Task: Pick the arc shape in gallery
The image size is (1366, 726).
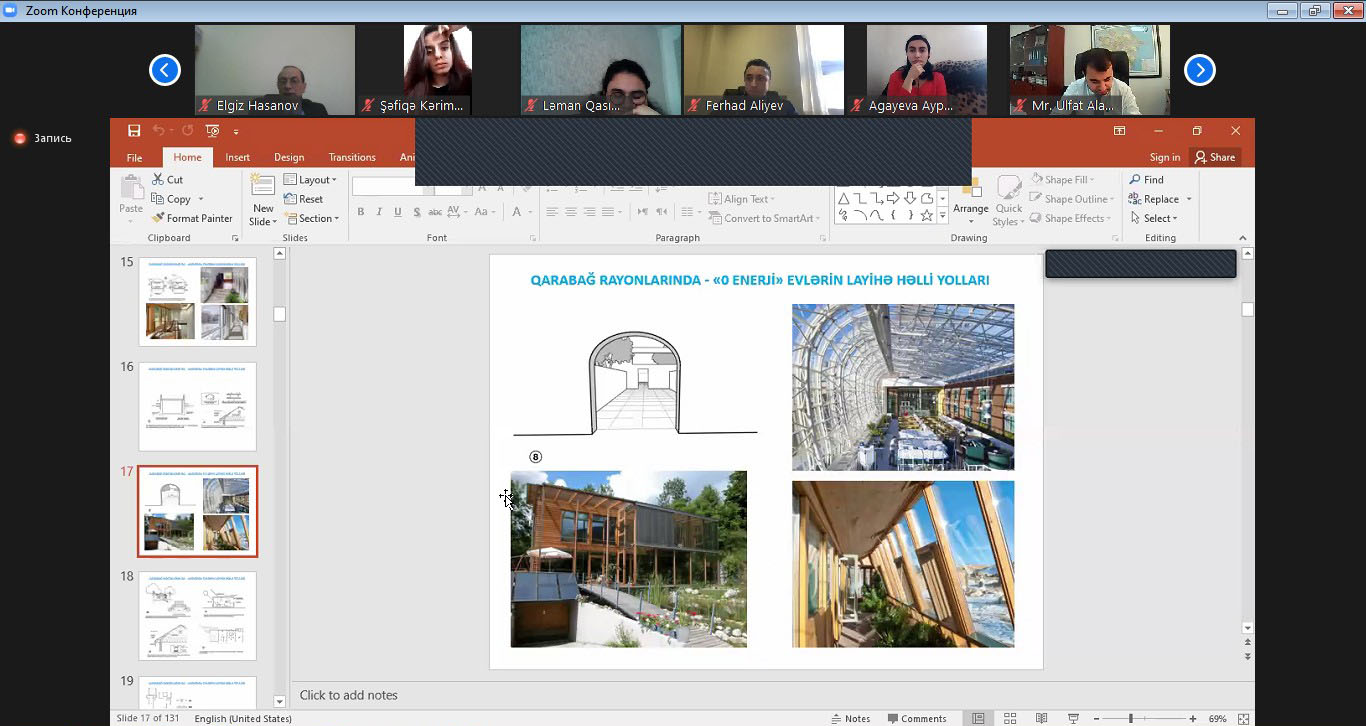Action: [x=860, y=215]
